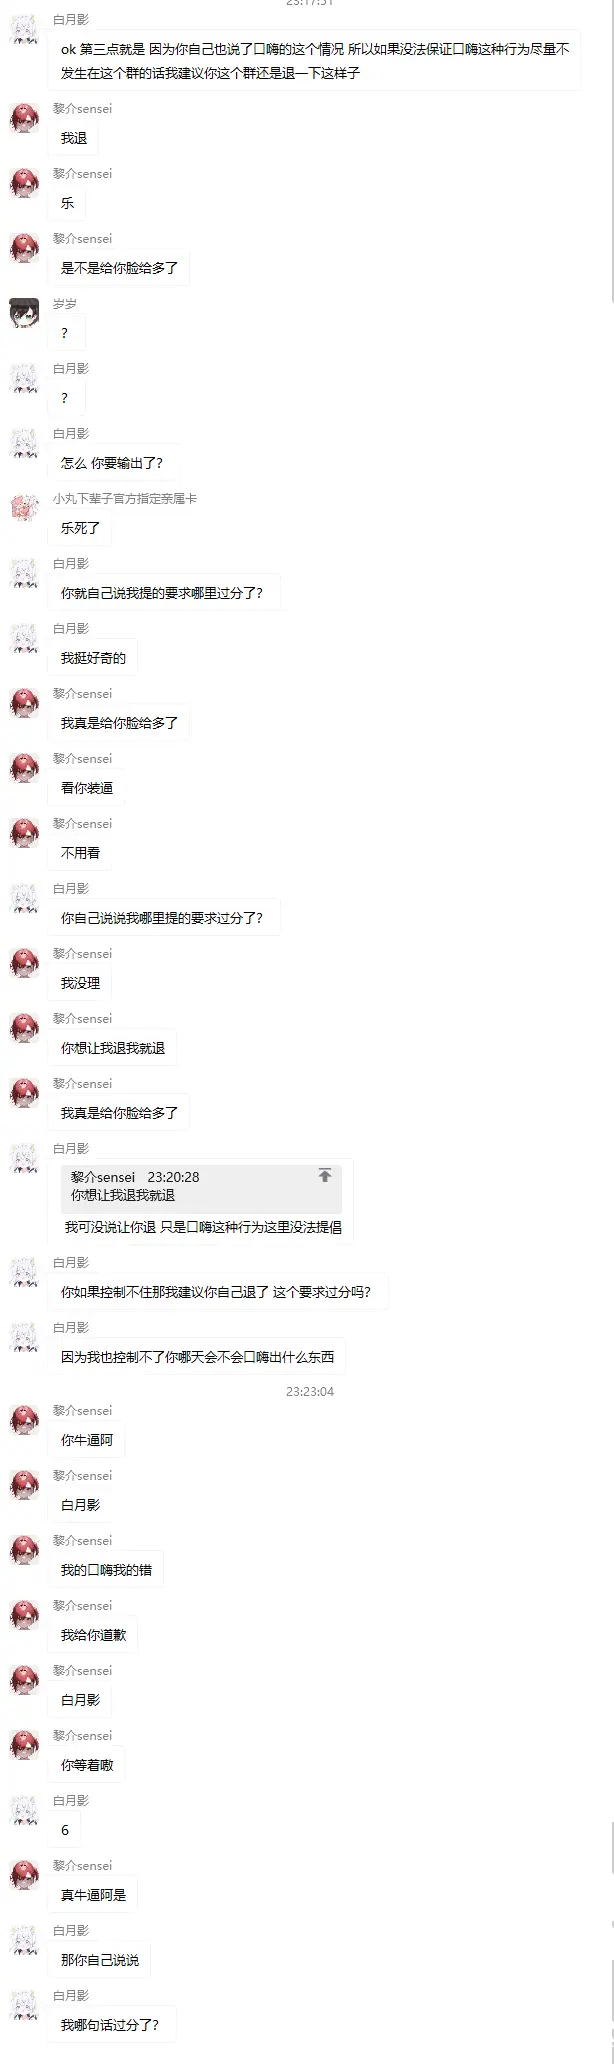Screen dimensions: 614x2064
Task: Click the long message starting with "ok 第三点就是"
Action: (314, 61)
